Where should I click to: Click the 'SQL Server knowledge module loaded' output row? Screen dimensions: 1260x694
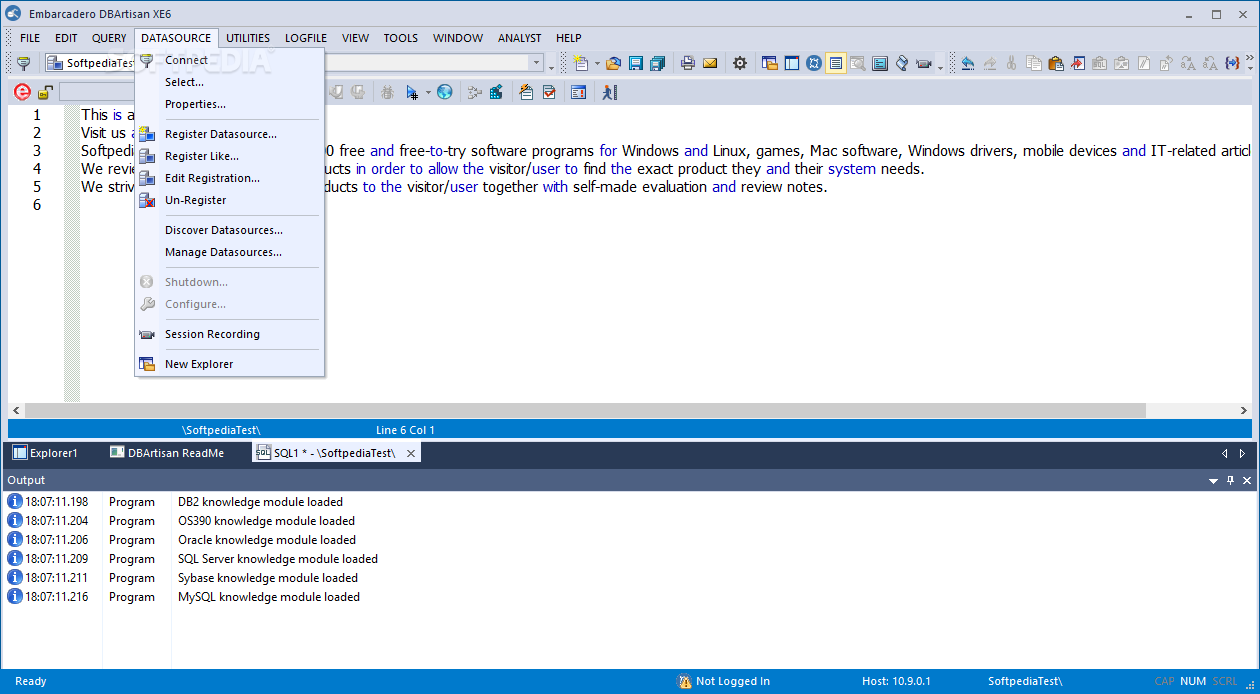tap(630, 559)
